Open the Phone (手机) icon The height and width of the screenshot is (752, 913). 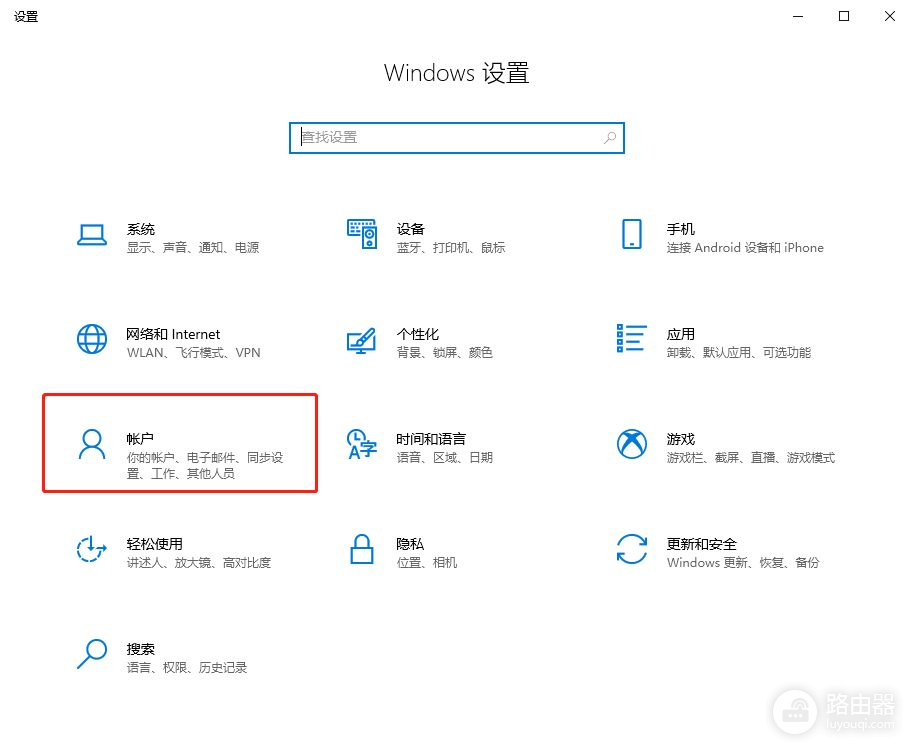(x=631, y=235)
